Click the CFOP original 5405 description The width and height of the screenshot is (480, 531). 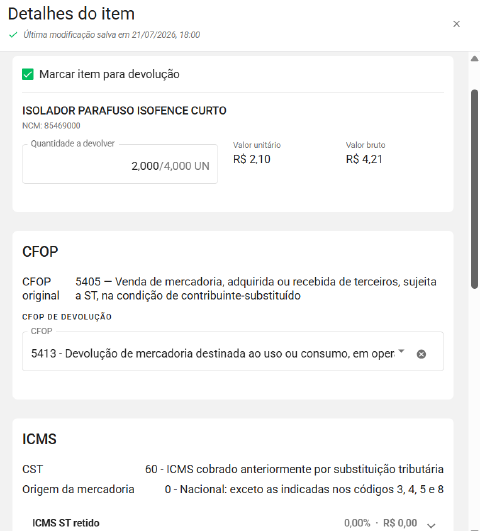(x=256, y=289)
